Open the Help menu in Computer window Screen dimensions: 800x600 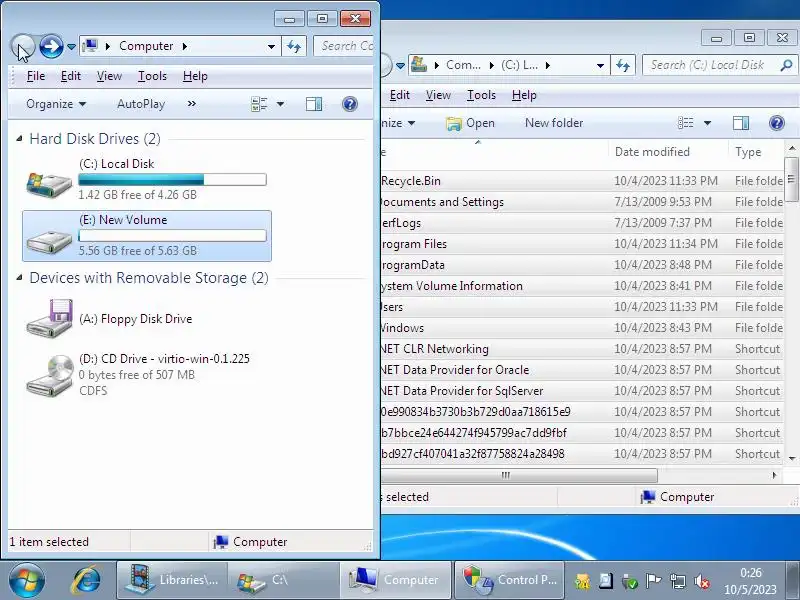[x=195, y=76]
